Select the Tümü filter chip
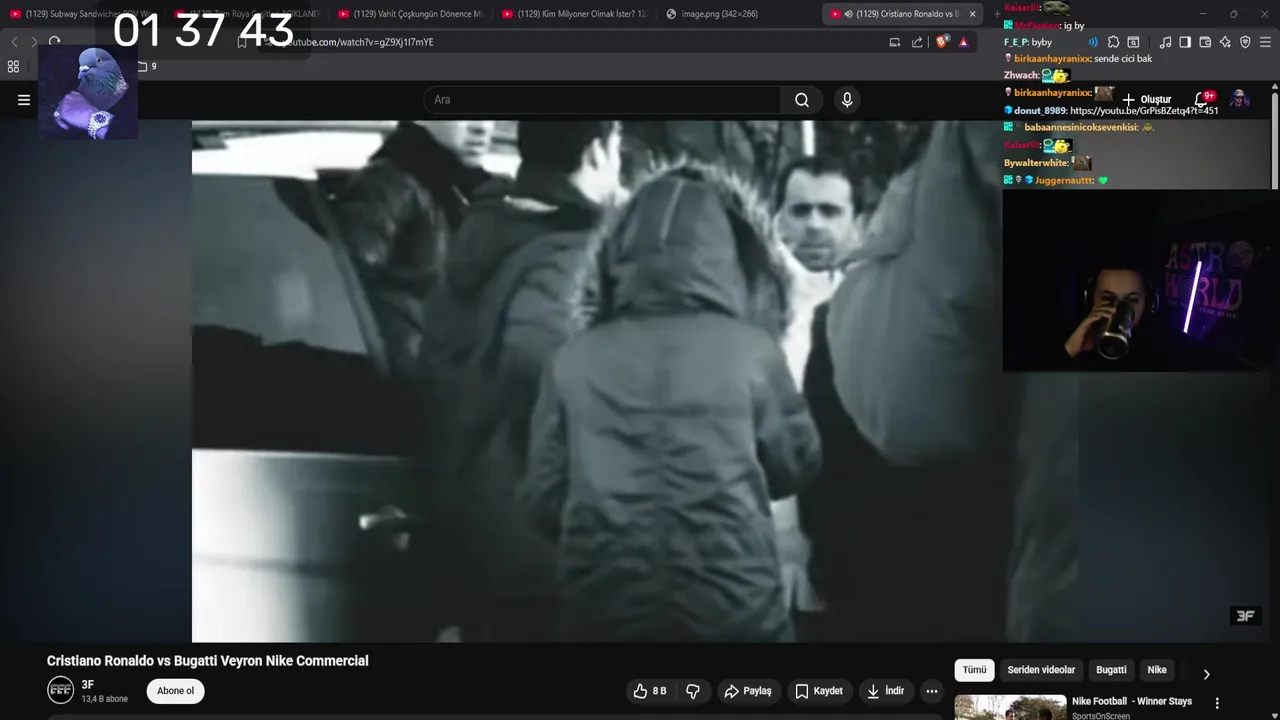 [x=974, y=670]
